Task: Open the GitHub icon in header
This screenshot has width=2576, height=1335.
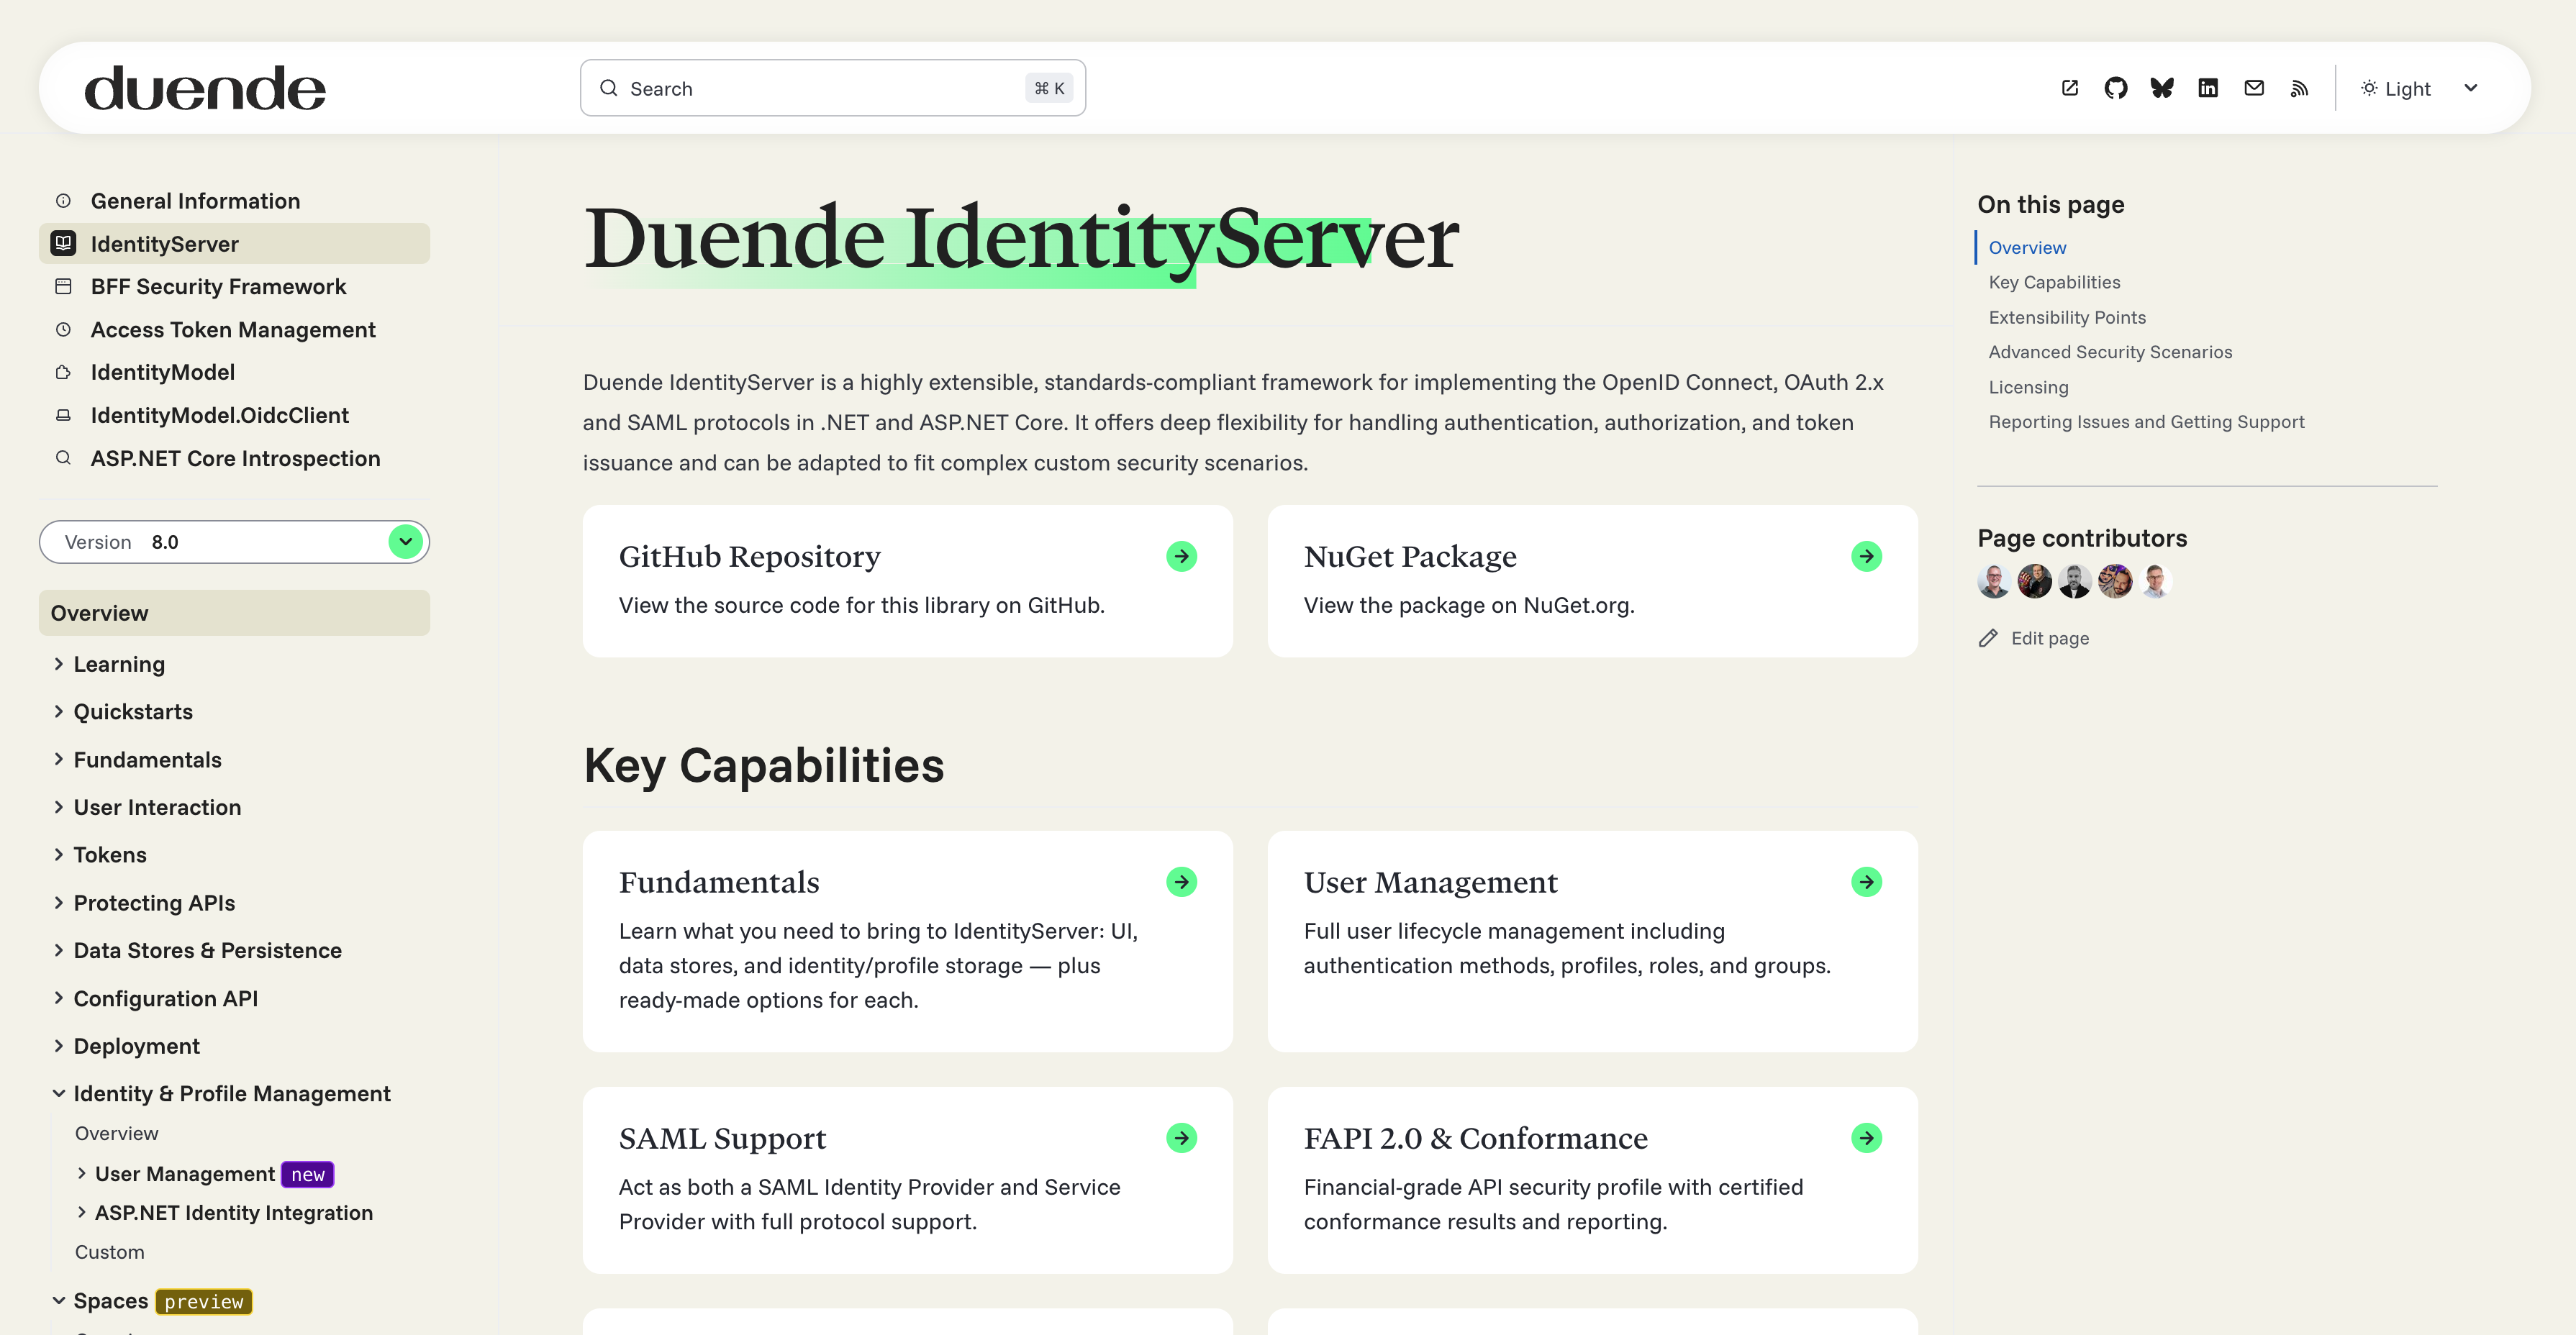Action: tap(2116, 88)
